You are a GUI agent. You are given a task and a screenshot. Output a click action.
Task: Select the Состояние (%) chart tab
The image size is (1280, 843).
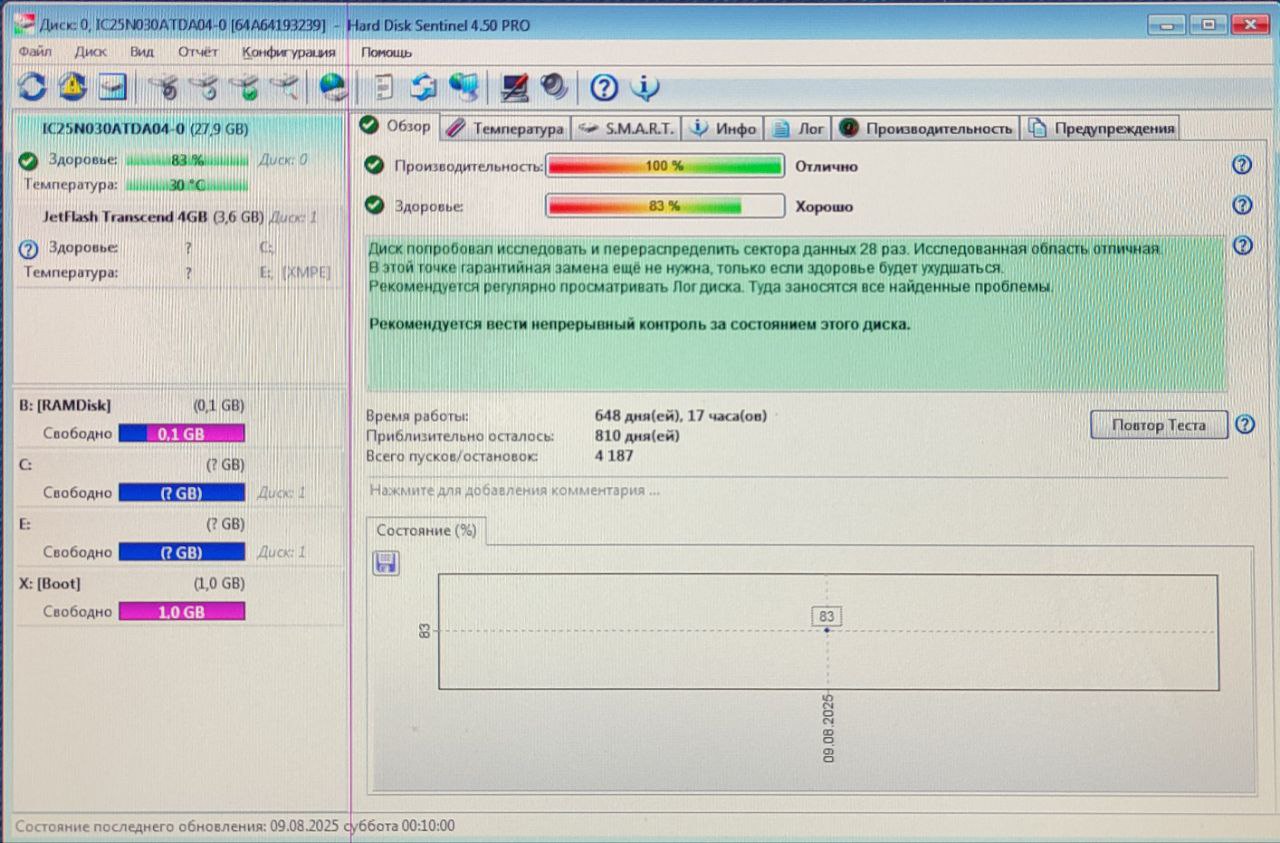coord(426,531)
